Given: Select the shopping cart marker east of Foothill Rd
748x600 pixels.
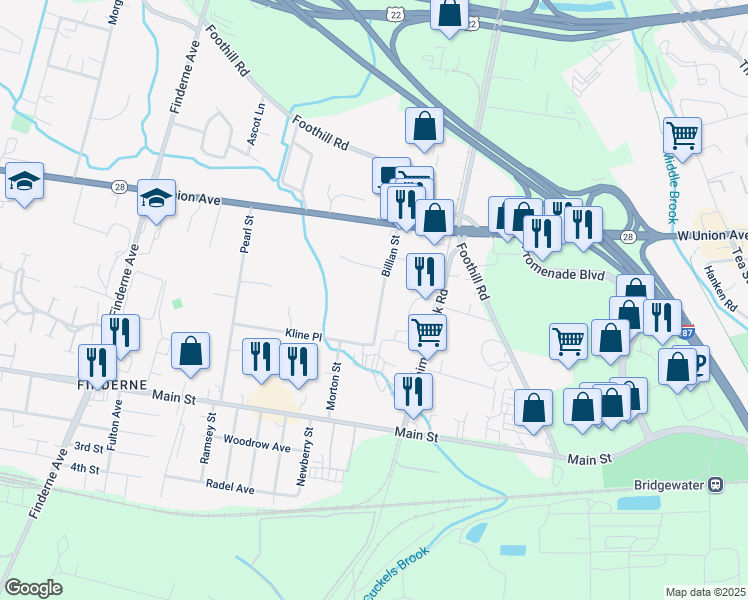Looking at the screenshot, I should pyautogui.click(x=568, y=342).
